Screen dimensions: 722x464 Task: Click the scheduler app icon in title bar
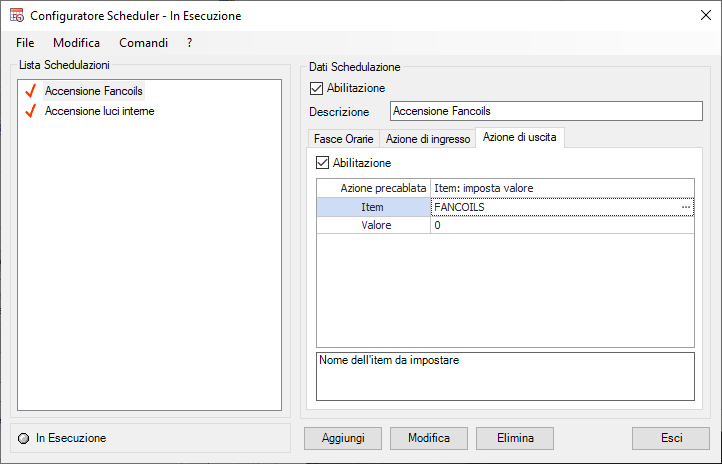pos(15,16)
